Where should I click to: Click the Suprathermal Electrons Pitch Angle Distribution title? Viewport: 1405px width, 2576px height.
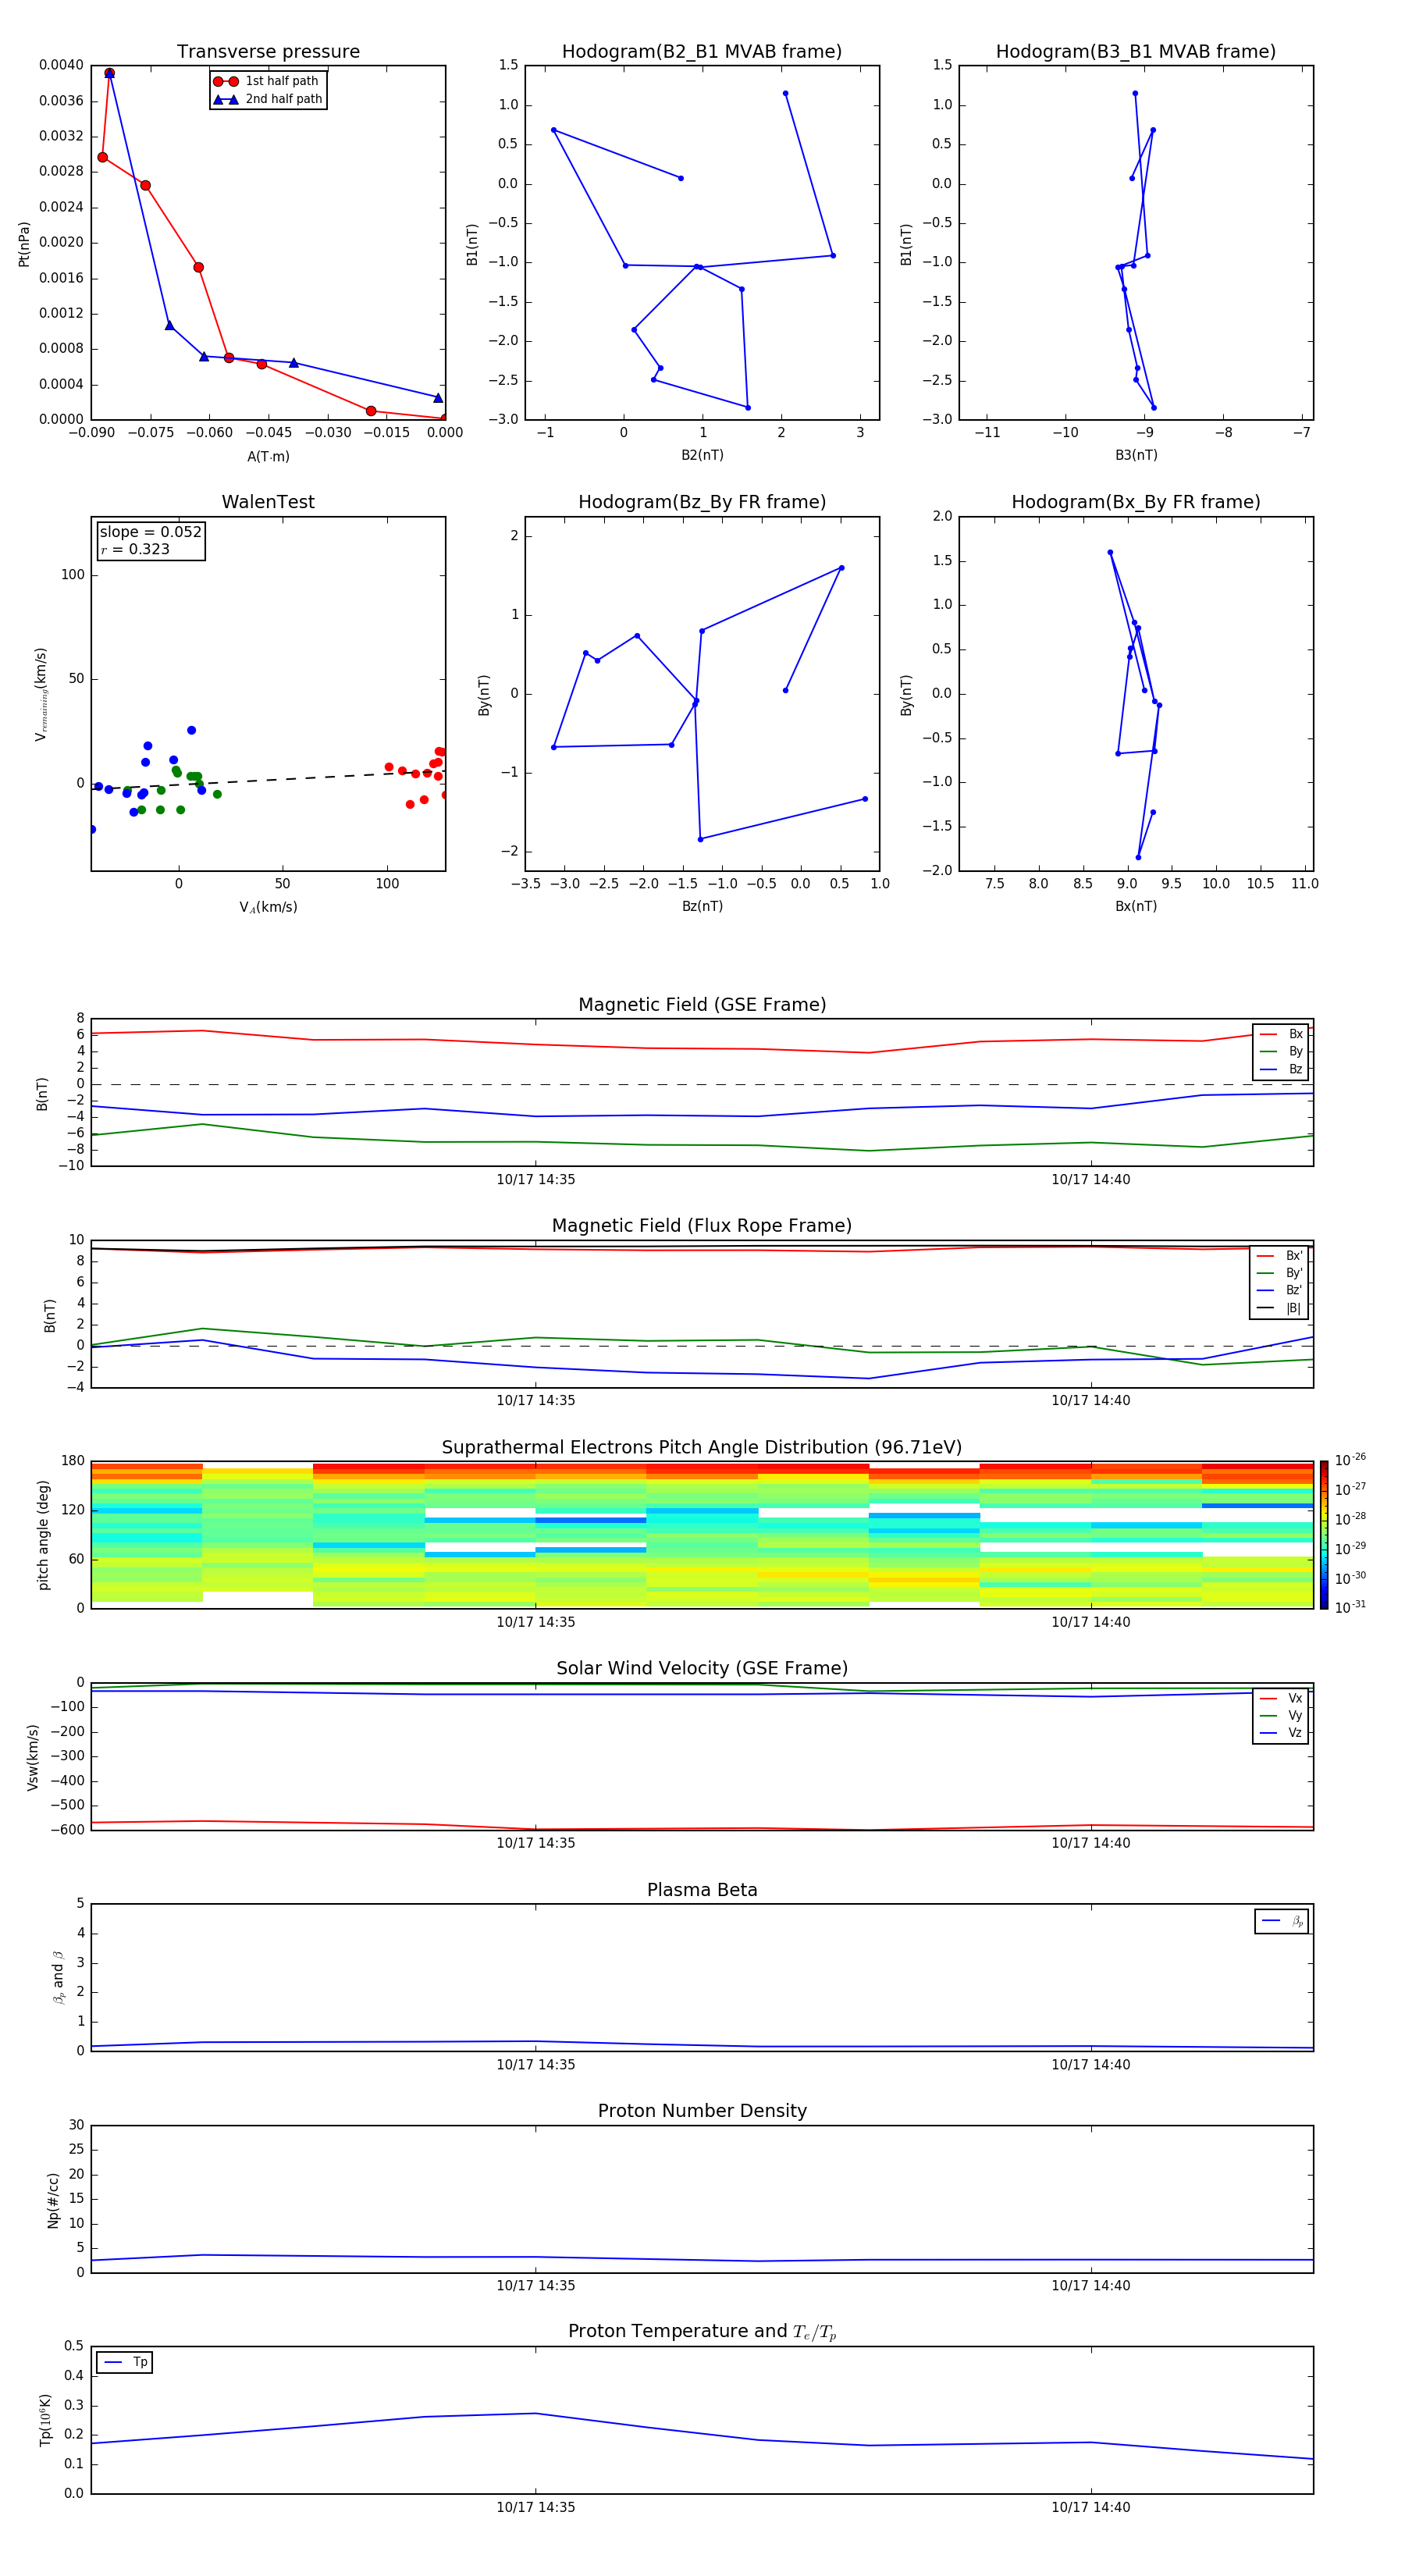click(702, 1448)
